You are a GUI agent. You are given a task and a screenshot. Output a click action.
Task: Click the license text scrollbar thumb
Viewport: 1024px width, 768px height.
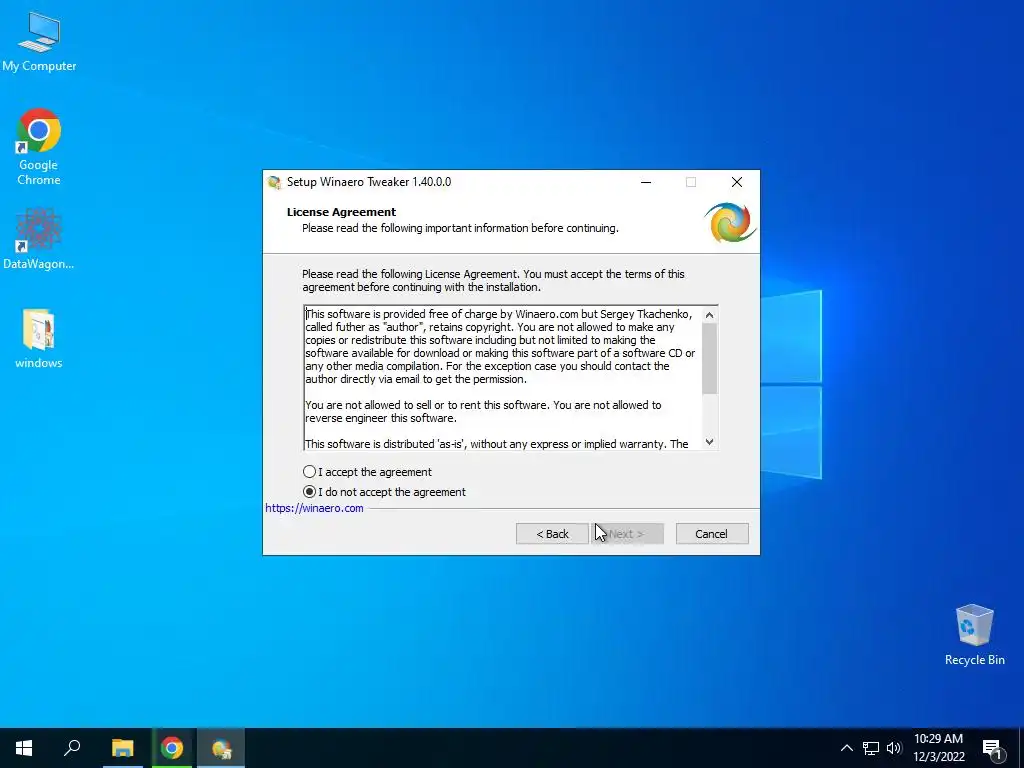710,359
